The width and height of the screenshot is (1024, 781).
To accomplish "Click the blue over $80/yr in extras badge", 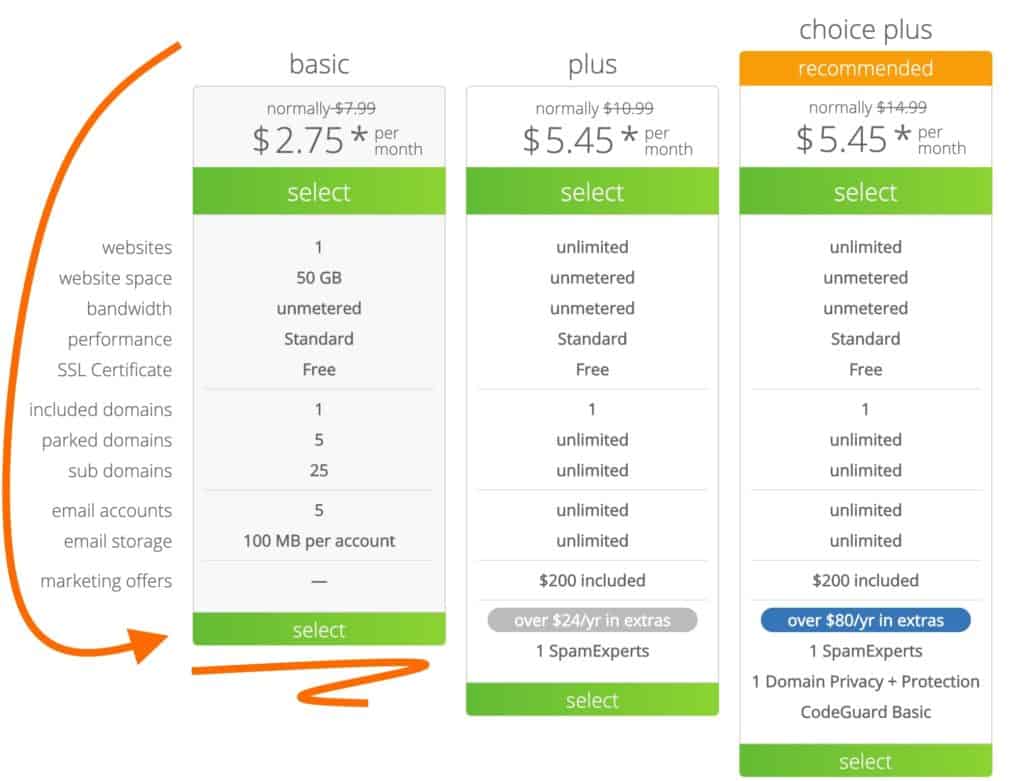I will click(x=865, y=620).
